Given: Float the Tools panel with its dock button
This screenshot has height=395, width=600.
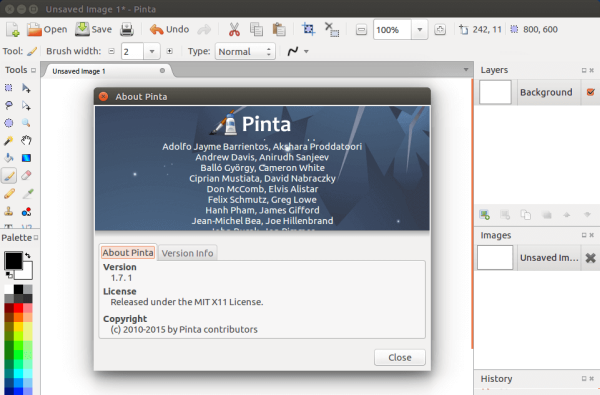Looking at the screenshot, I should coord(34,70).
